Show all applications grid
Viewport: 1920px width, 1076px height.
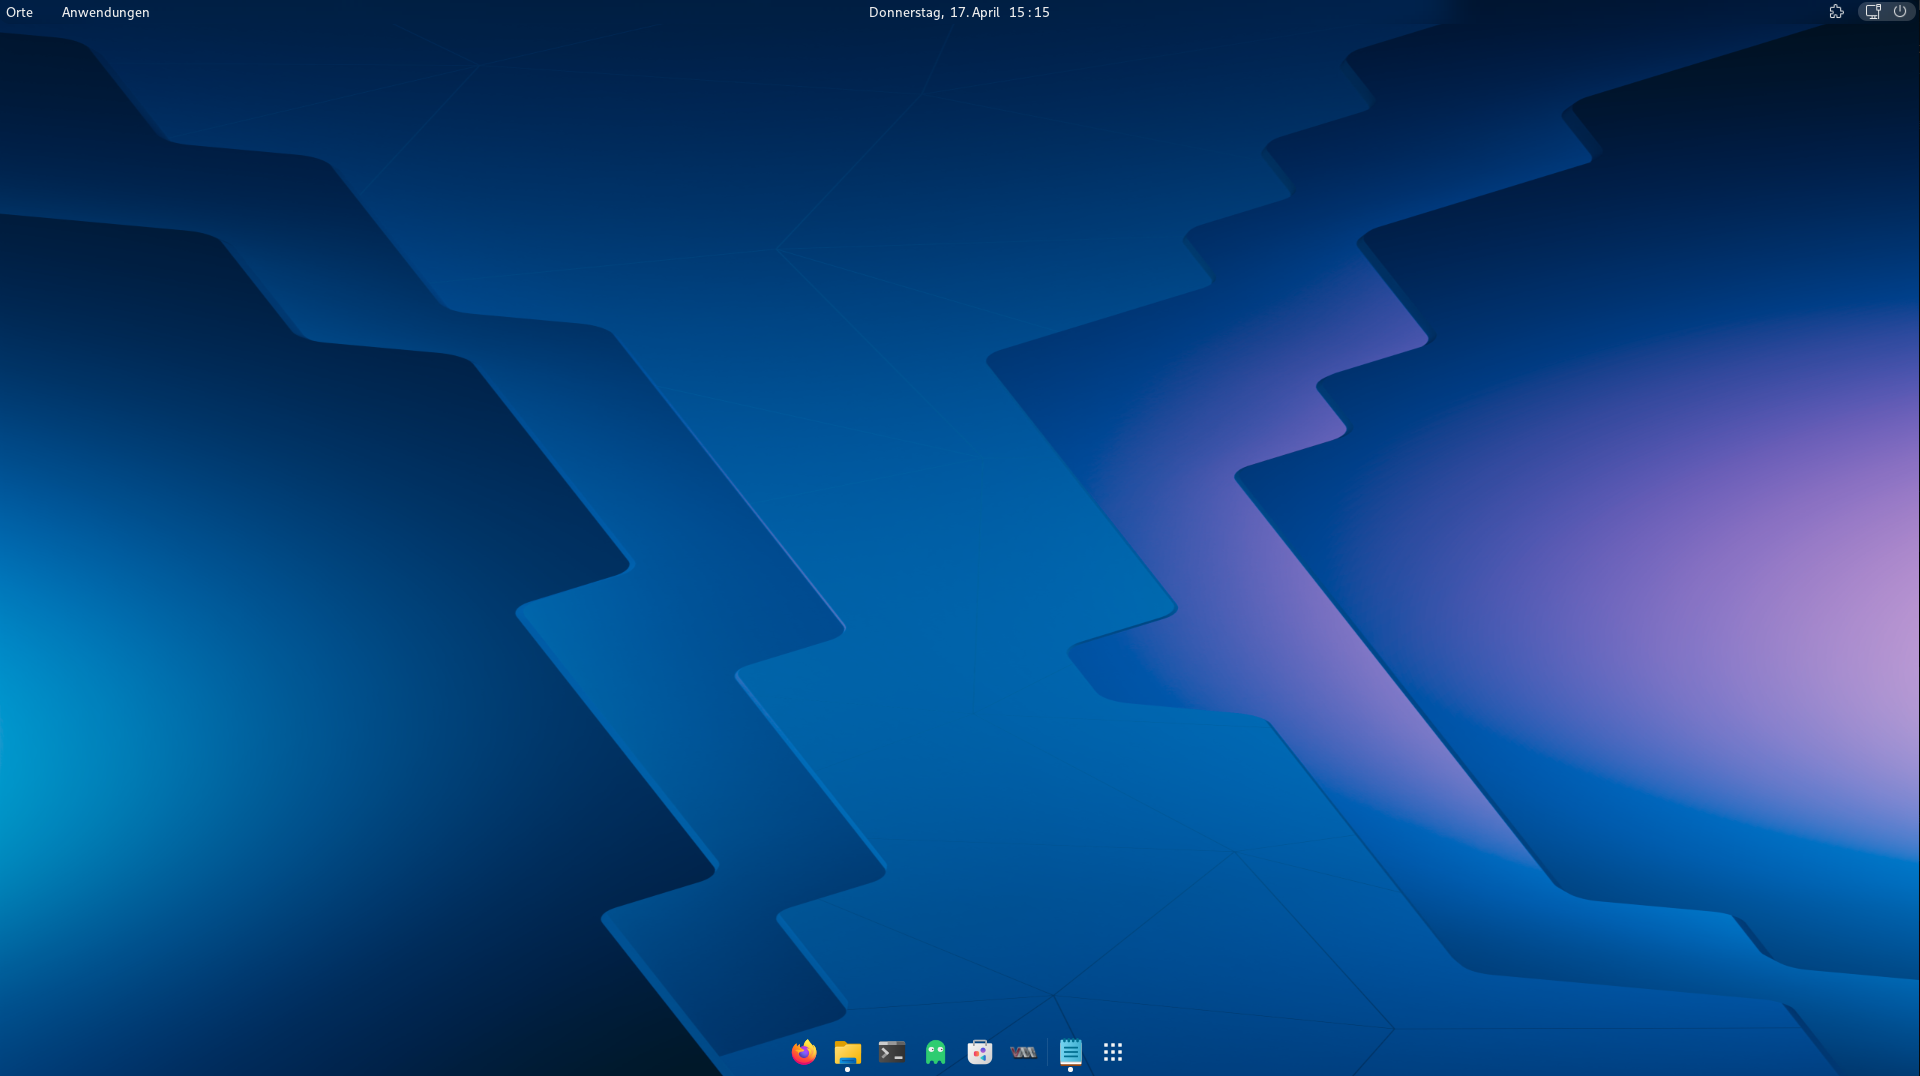point(1113,1052)
